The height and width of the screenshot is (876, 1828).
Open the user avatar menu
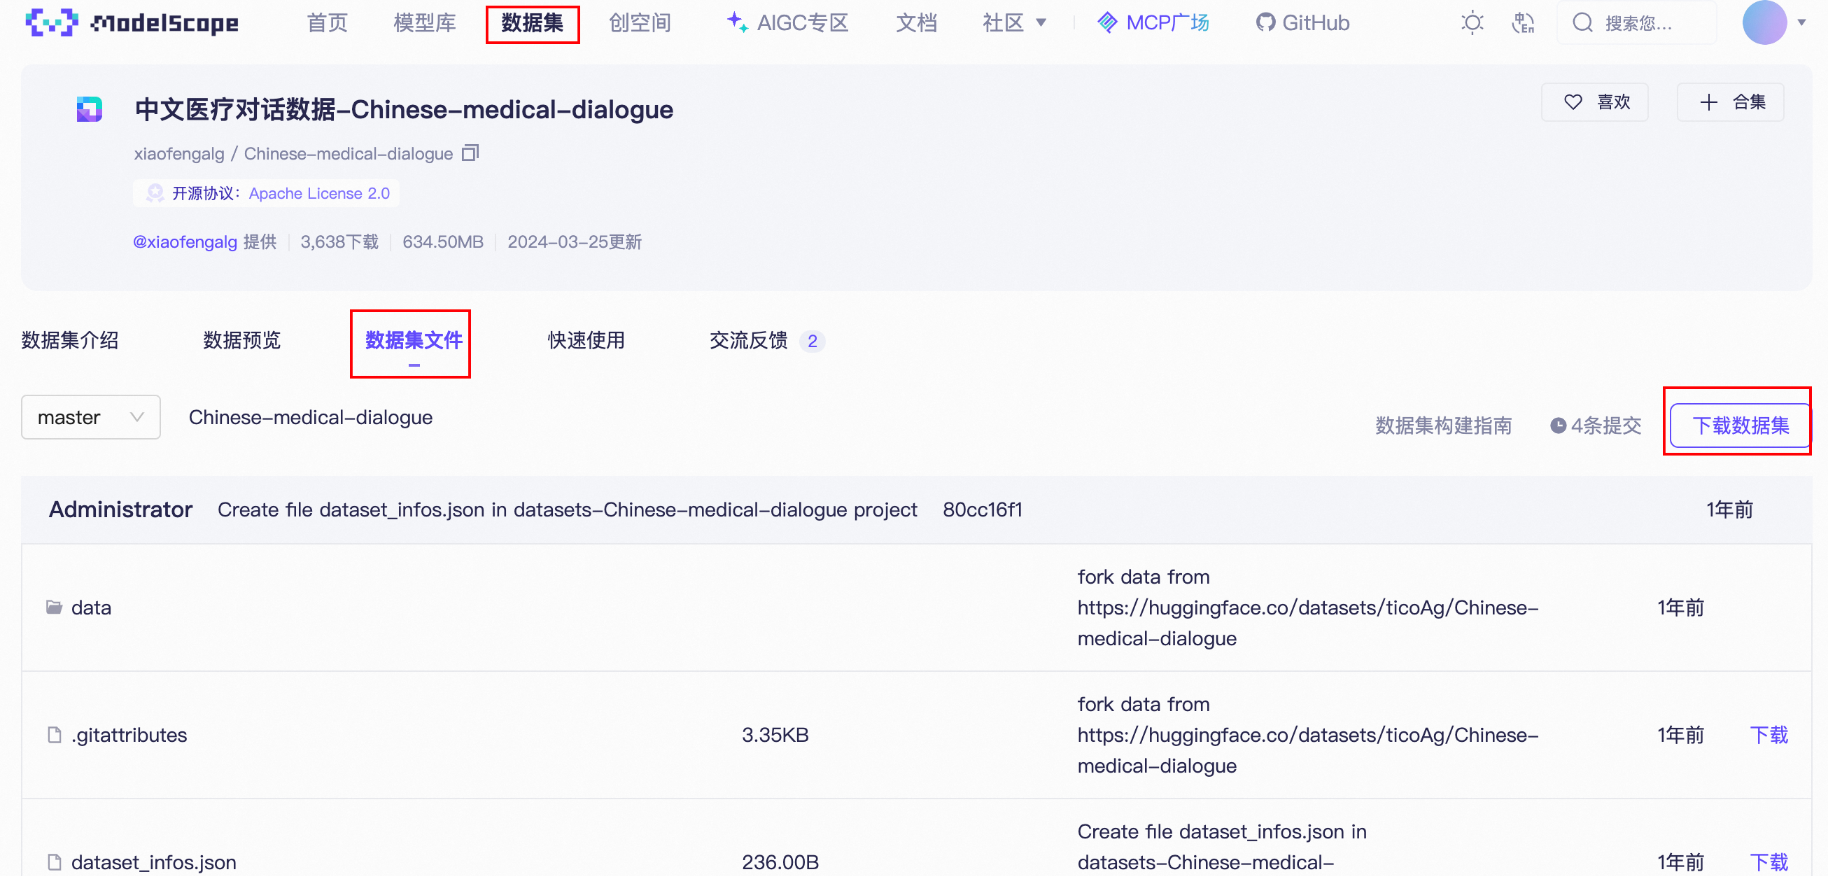tap(1764, 22)
